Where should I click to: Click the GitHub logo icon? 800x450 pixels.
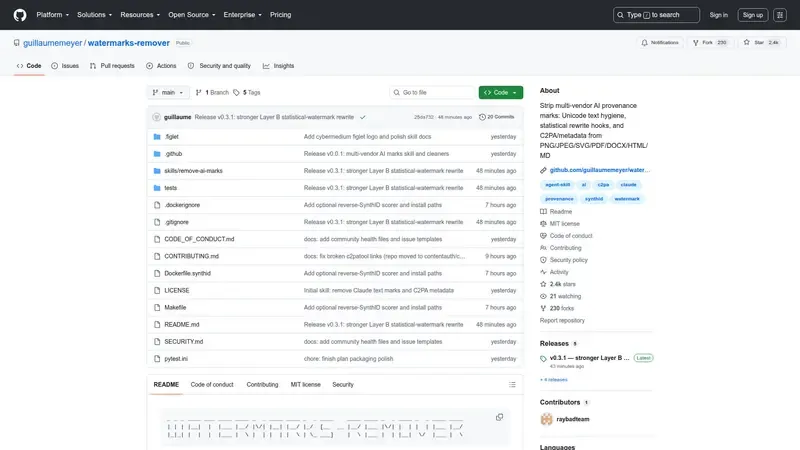pos(20,15)
